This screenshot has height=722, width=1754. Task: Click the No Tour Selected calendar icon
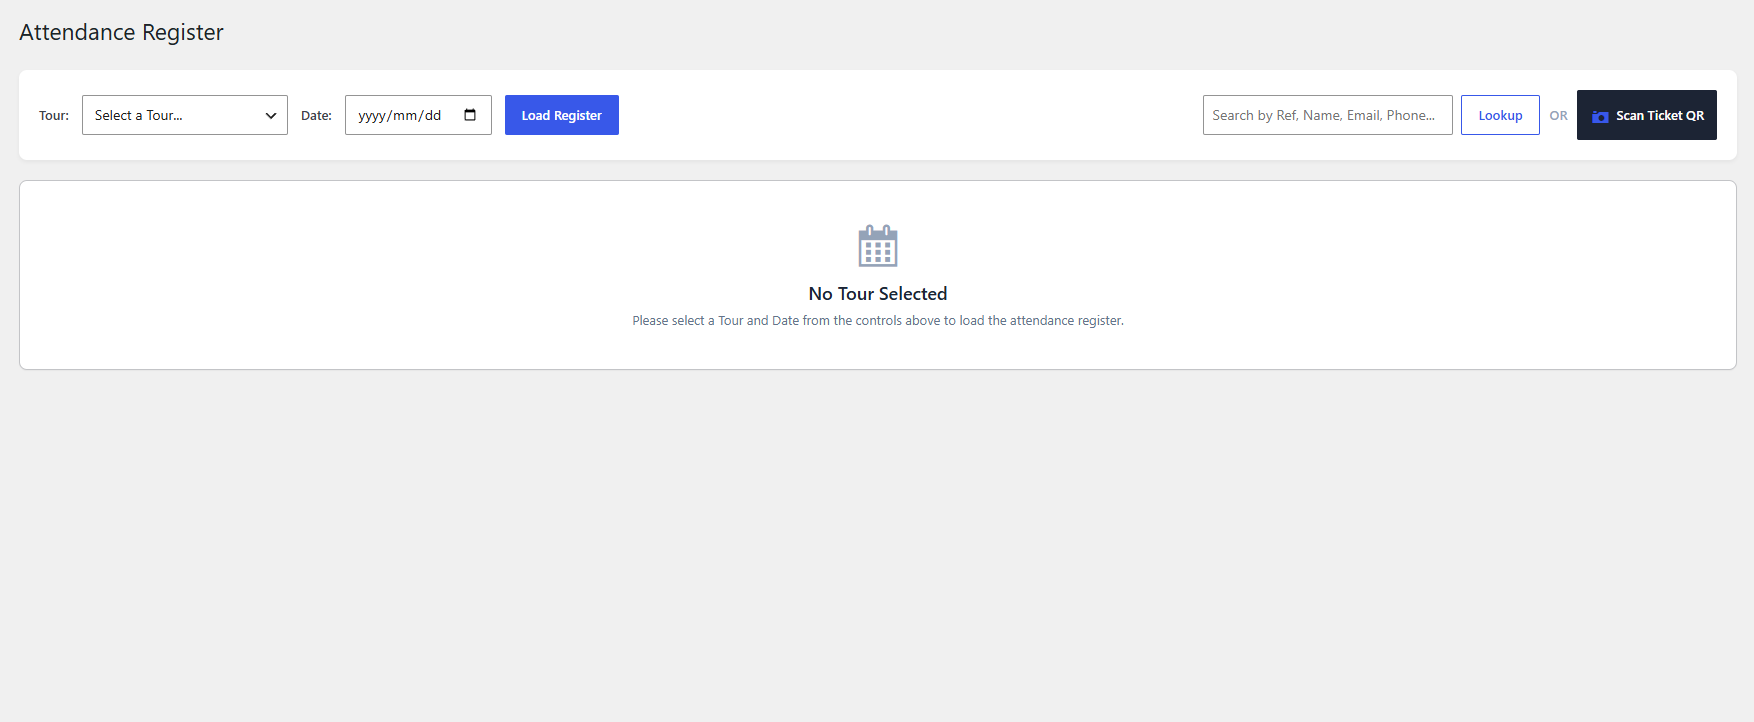(x=878, y=246)
